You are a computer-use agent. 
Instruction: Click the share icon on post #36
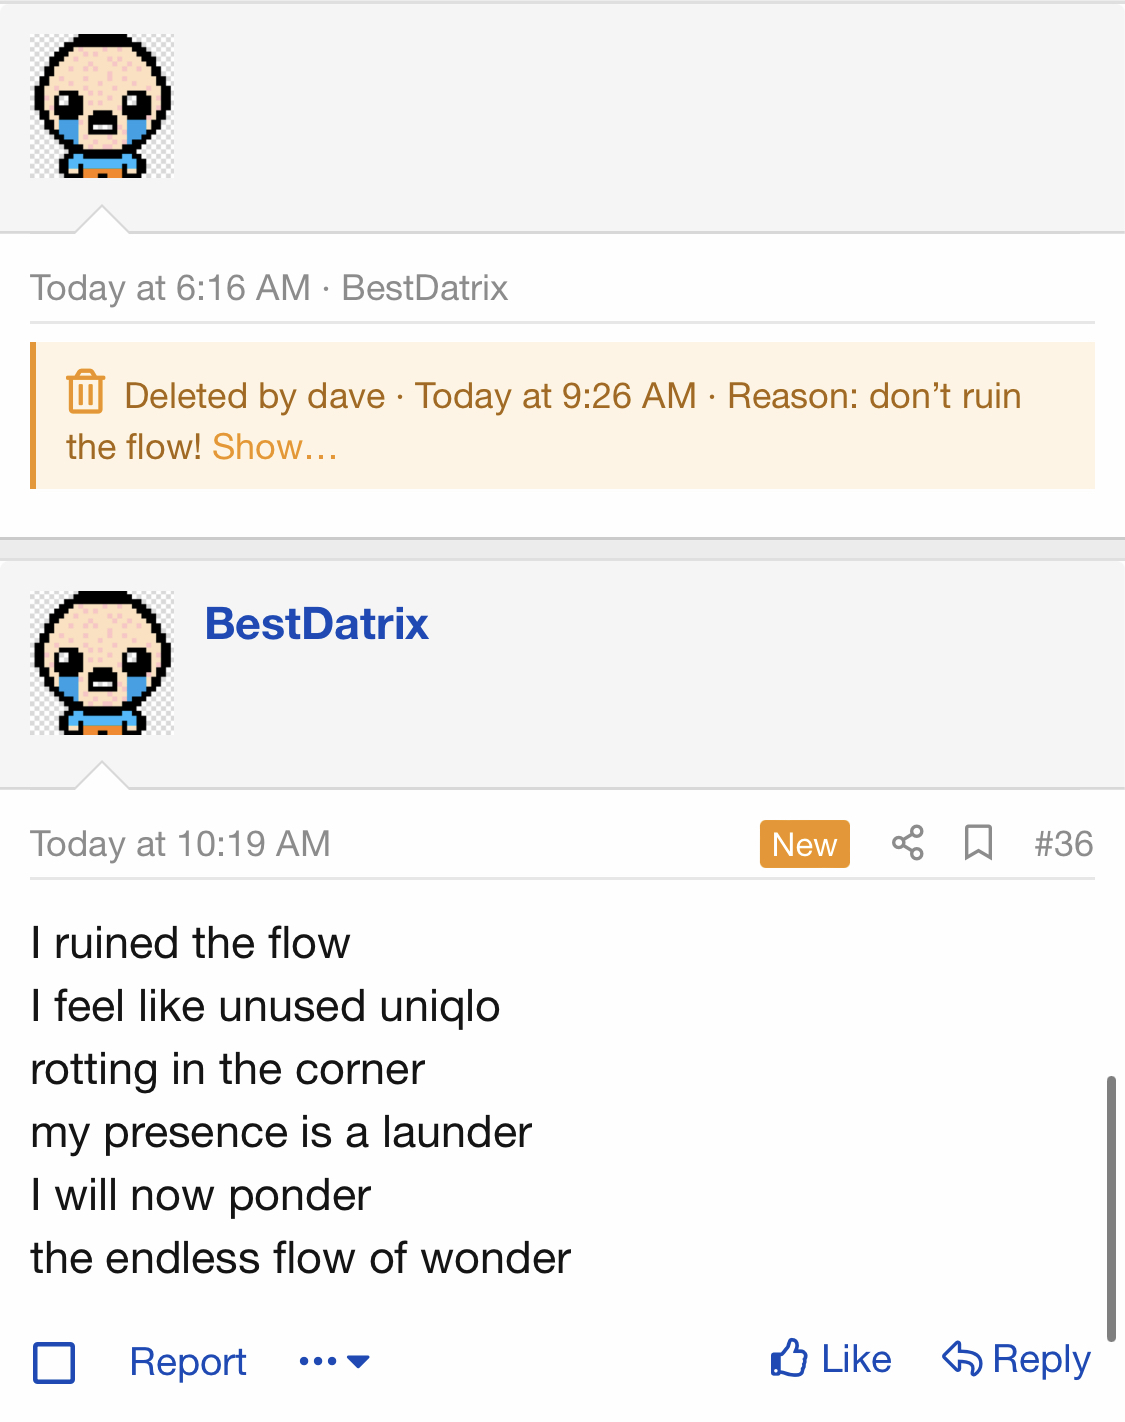(907, 843)
